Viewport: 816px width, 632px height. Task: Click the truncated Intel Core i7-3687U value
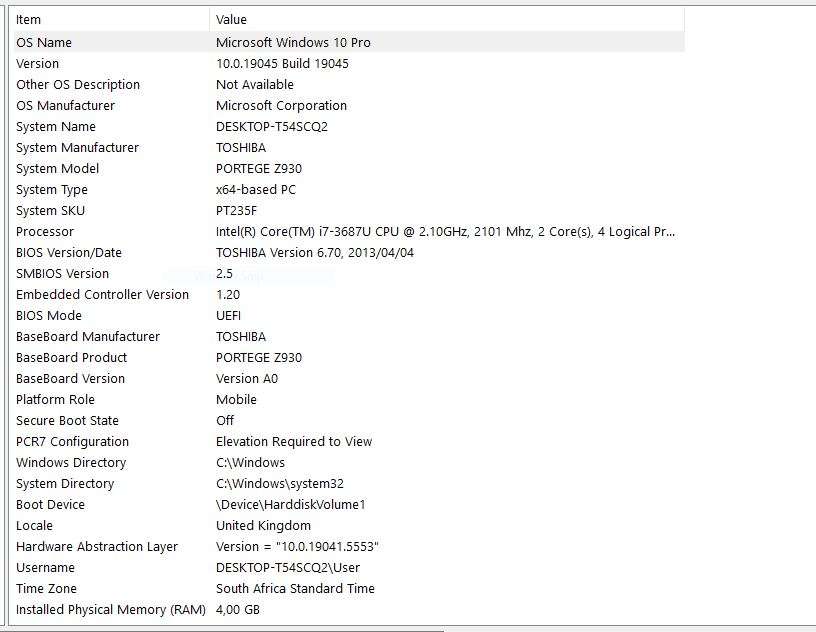(x=445, y=231)
